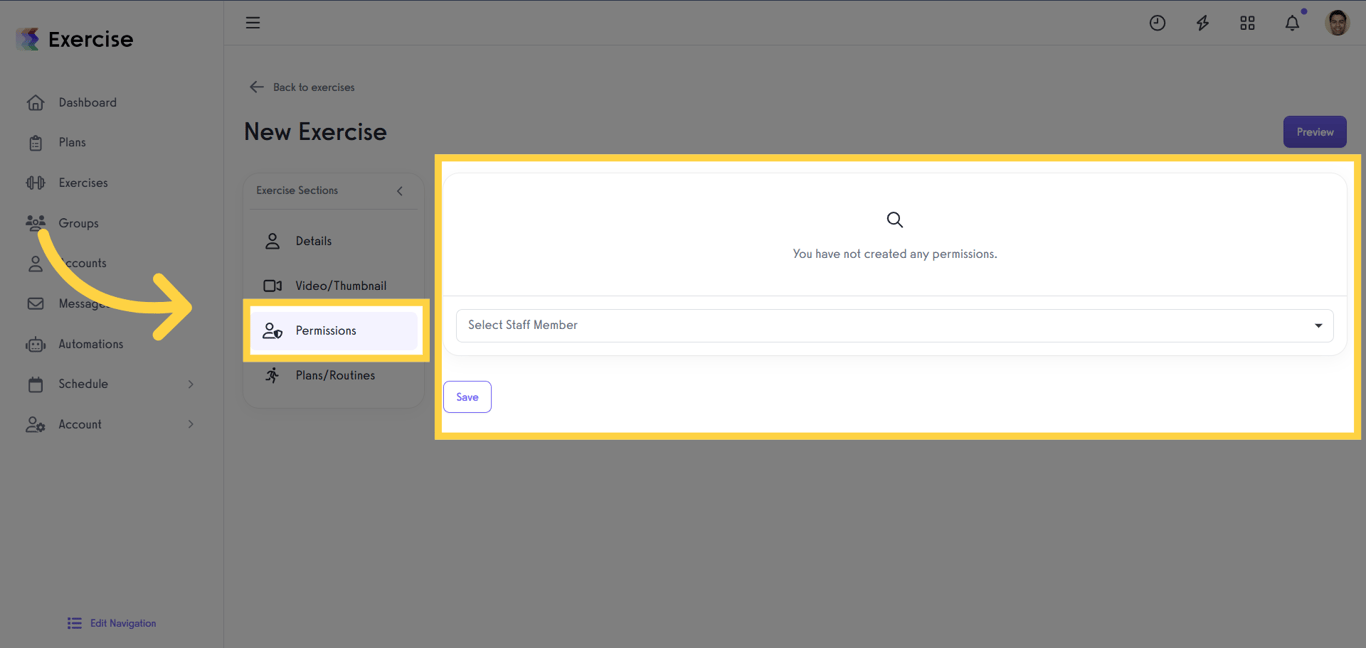Image resolution: width=1366 pixels, height=648 pixels.
Task: Open the Video/Thumbnail exercise section
Action: click(x=339, y=285)
